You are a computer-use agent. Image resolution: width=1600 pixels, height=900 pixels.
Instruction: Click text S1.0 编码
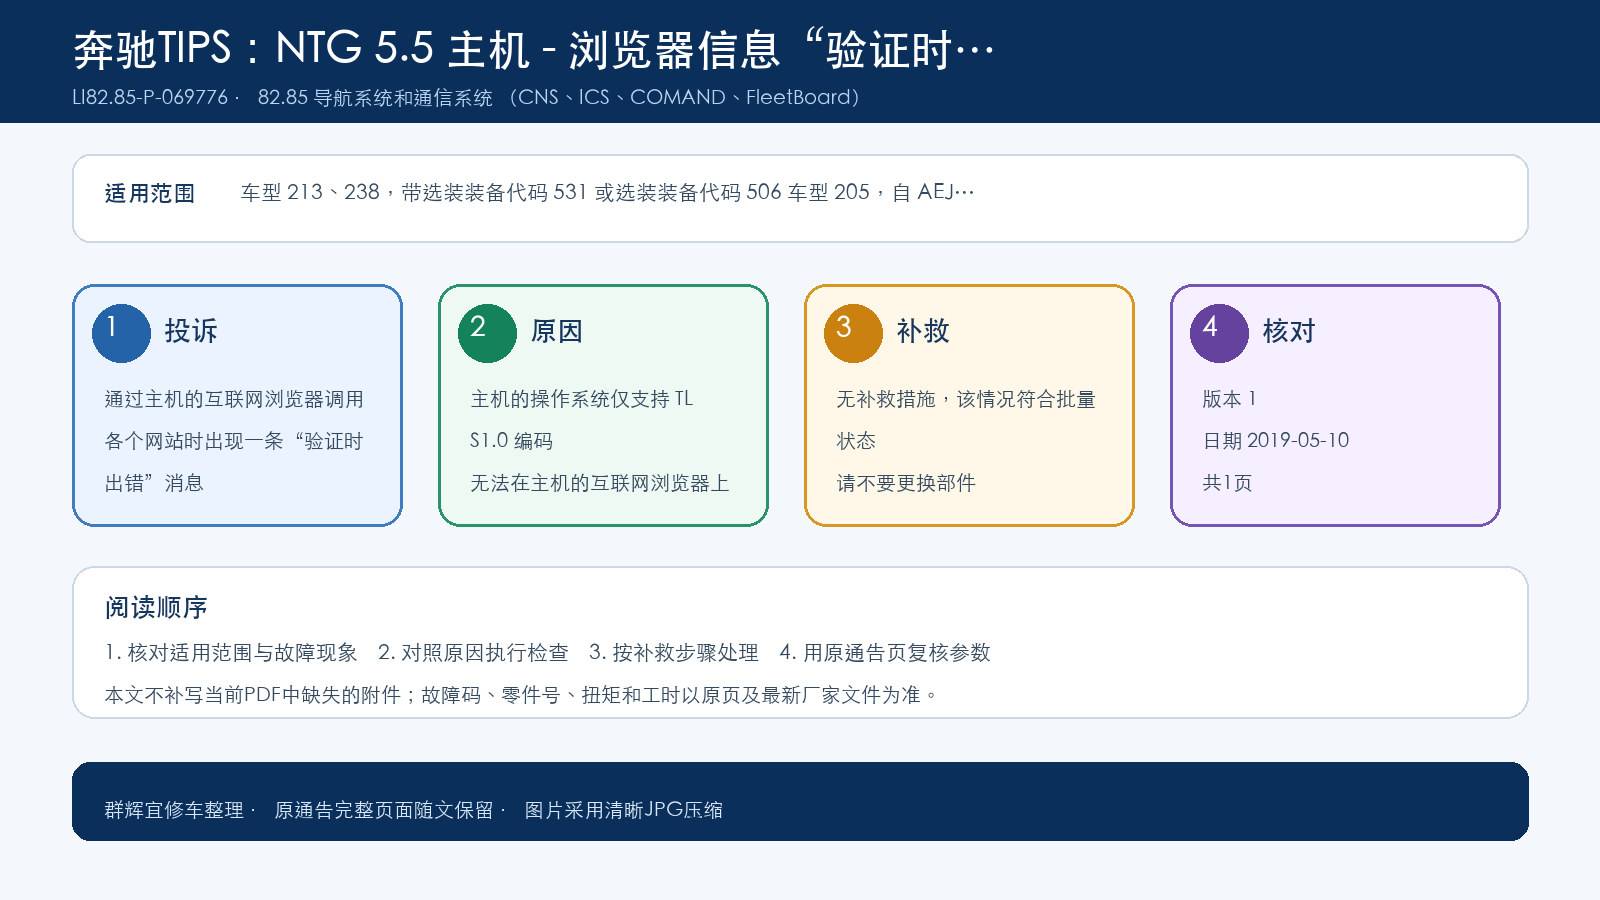point(511,441)
